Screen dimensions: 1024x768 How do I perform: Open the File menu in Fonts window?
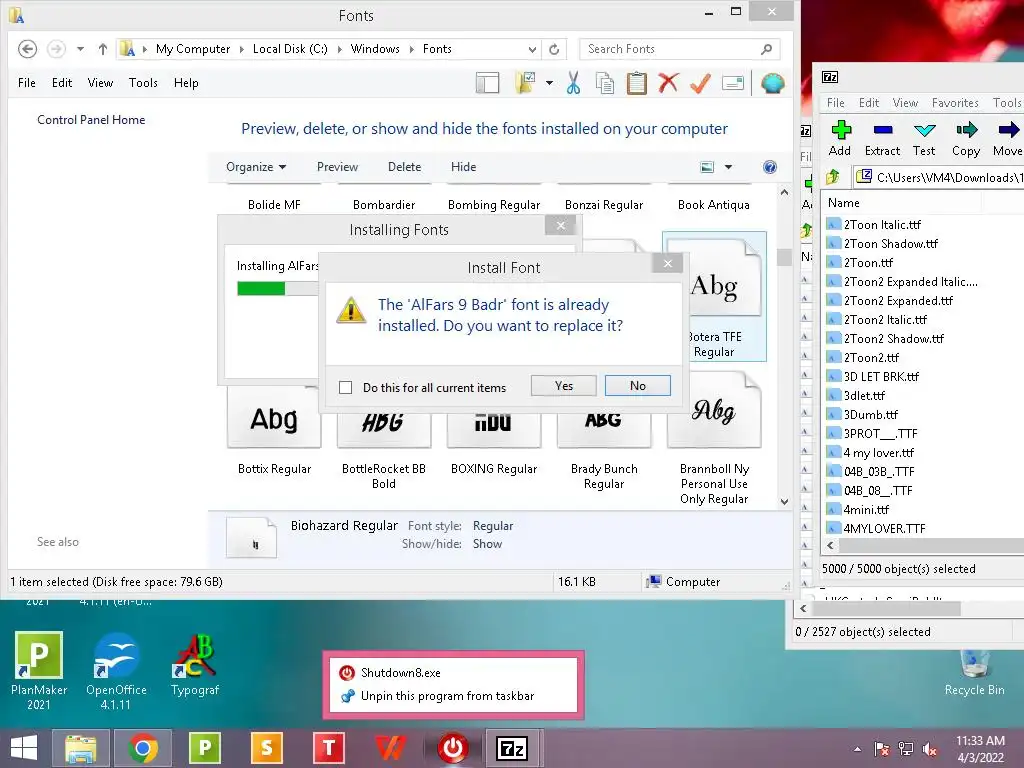[x=27, y=83]
